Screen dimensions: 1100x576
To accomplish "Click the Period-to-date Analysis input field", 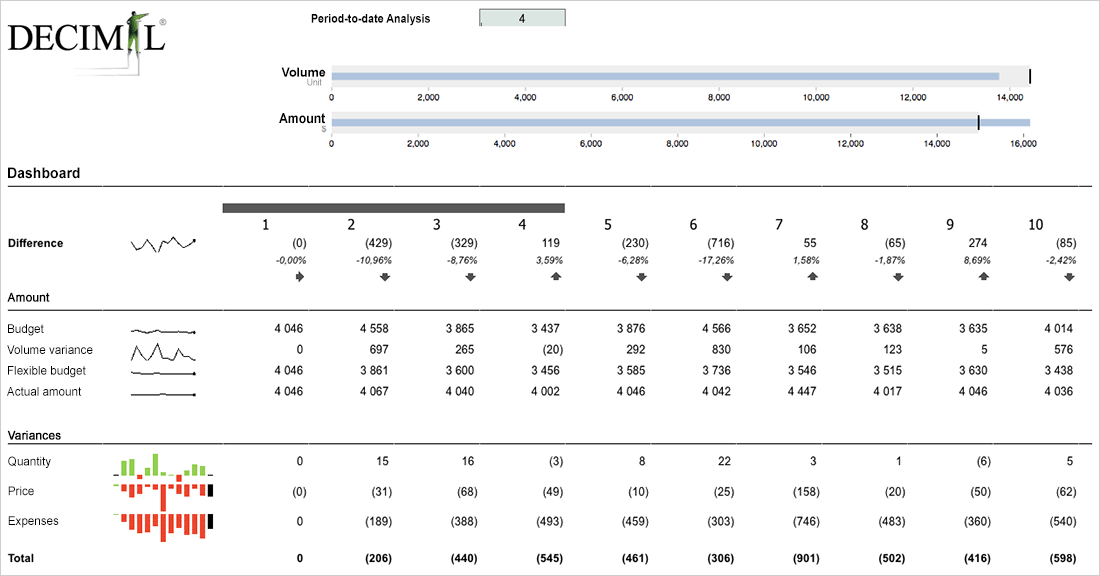I will pos(522,18).
